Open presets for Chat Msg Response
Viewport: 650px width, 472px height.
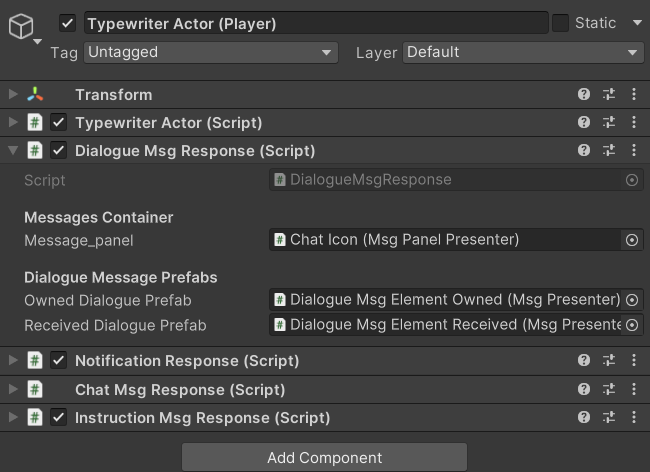tap(609, 390)
